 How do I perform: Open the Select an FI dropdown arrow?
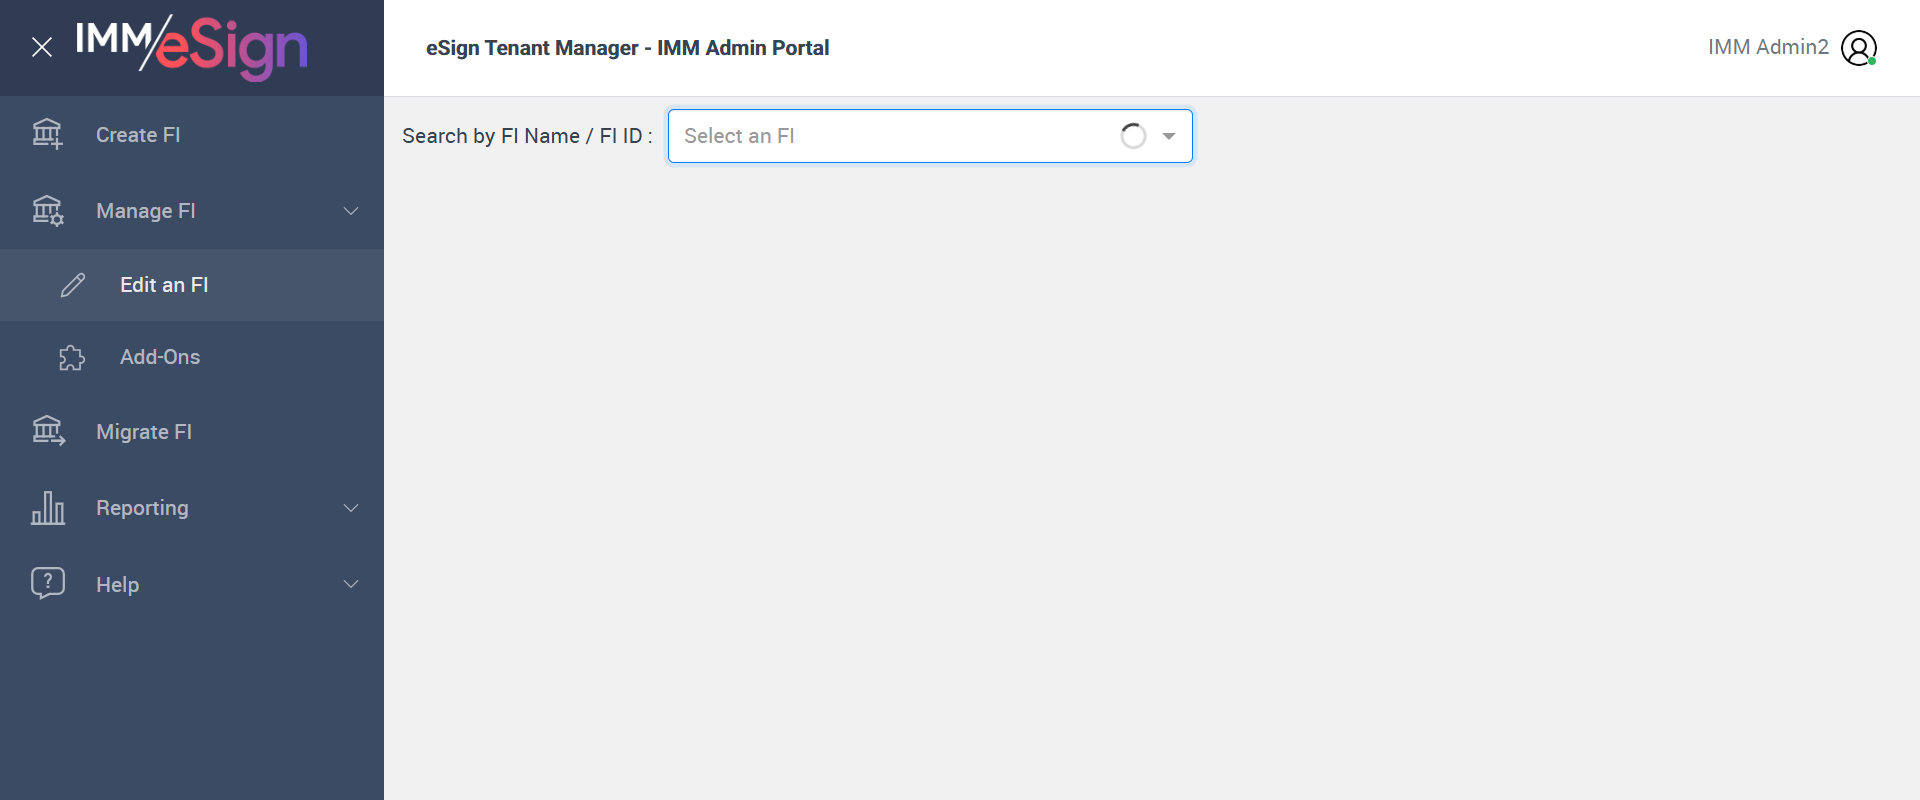click(1169, 136)
